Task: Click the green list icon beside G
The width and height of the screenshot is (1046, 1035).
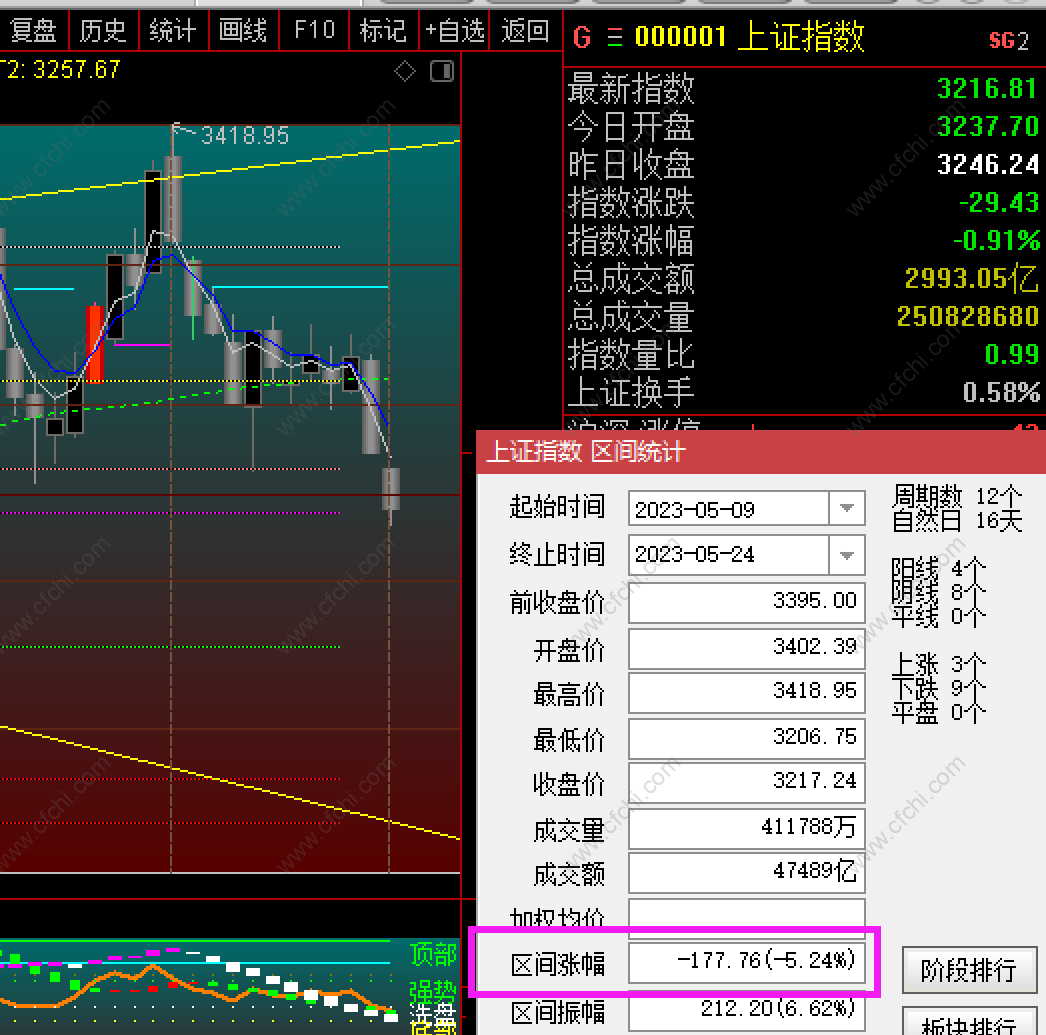Action: (x=615, y=37)
